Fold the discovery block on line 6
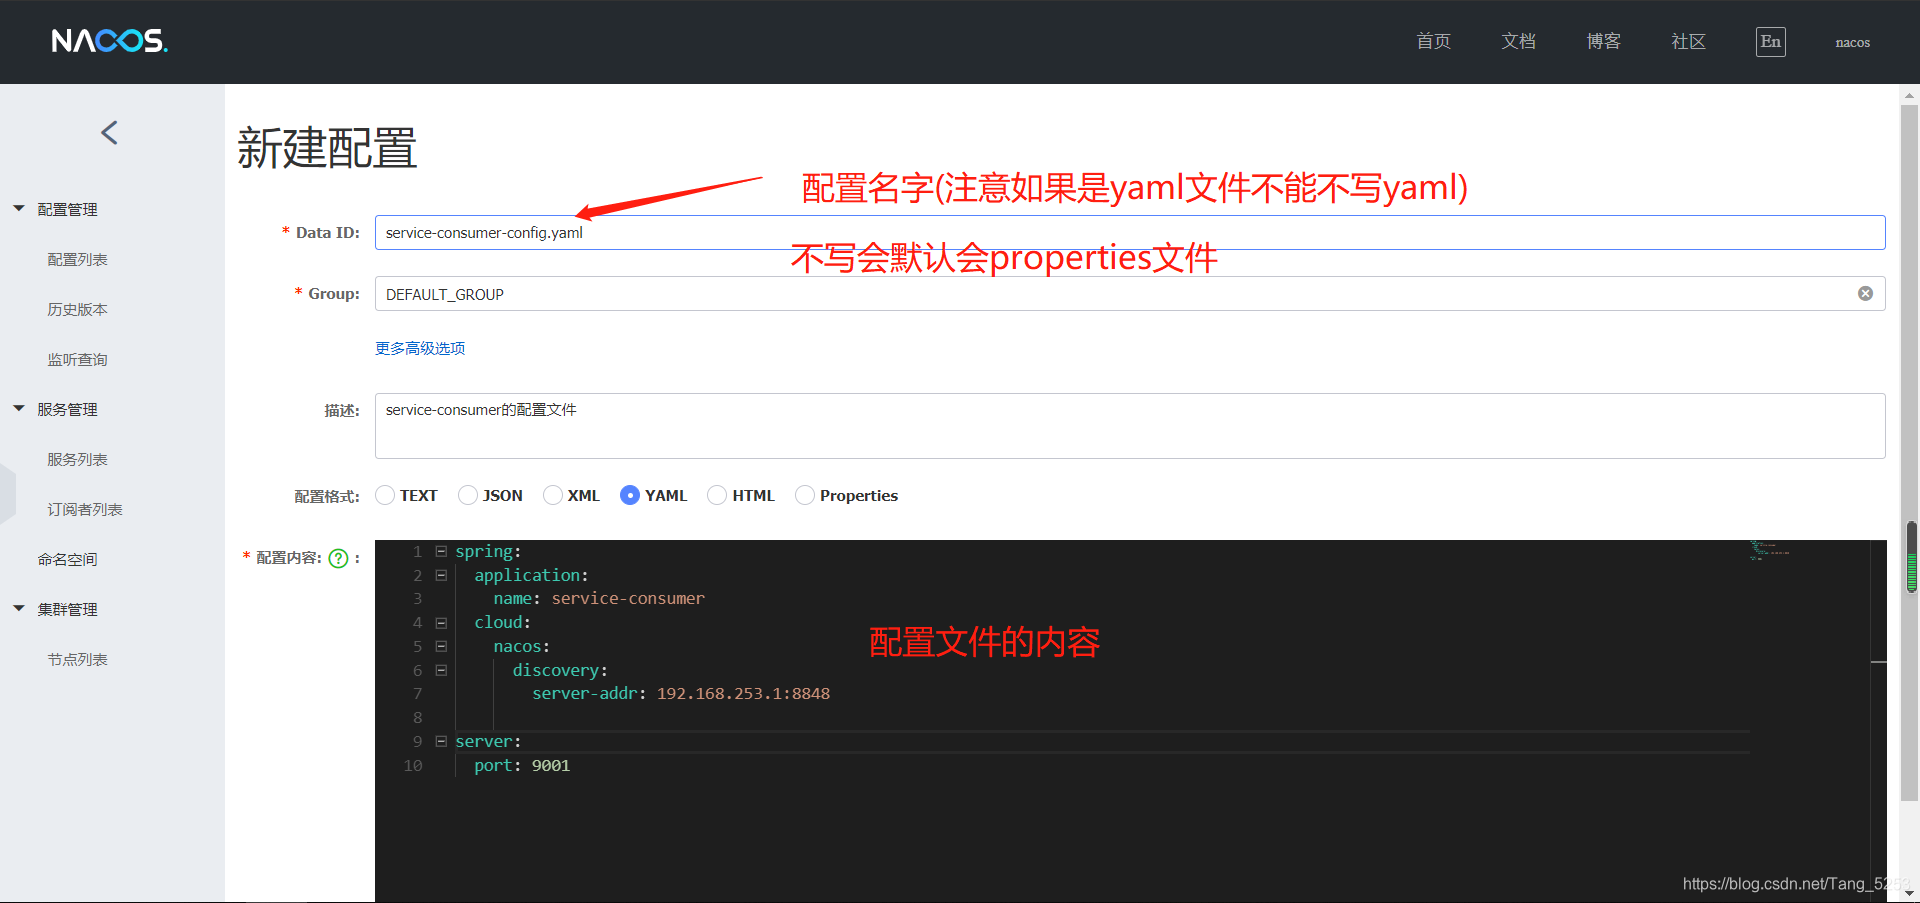Image resolution: width=1920 pixels, height=903 pixels. coord(441,670)
